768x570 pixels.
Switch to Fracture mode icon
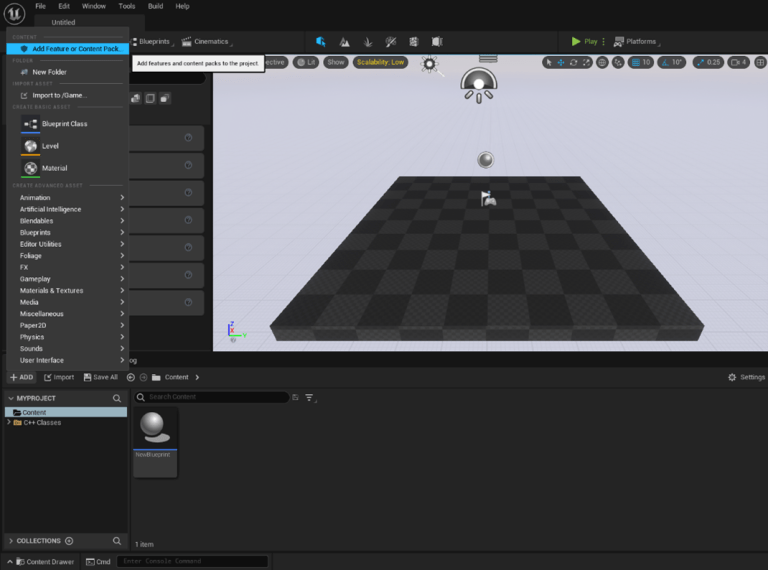414,42
